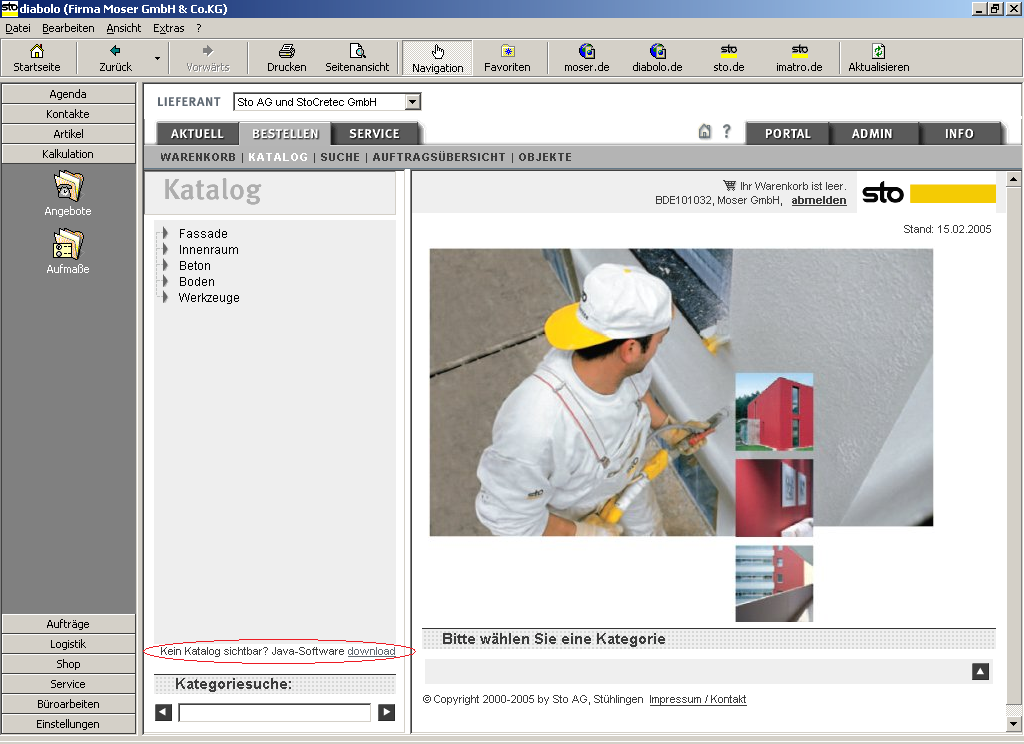Screen dimensions: 1024x744
Task: Switch to the SERVICE tab
Action: coord(374,133)
